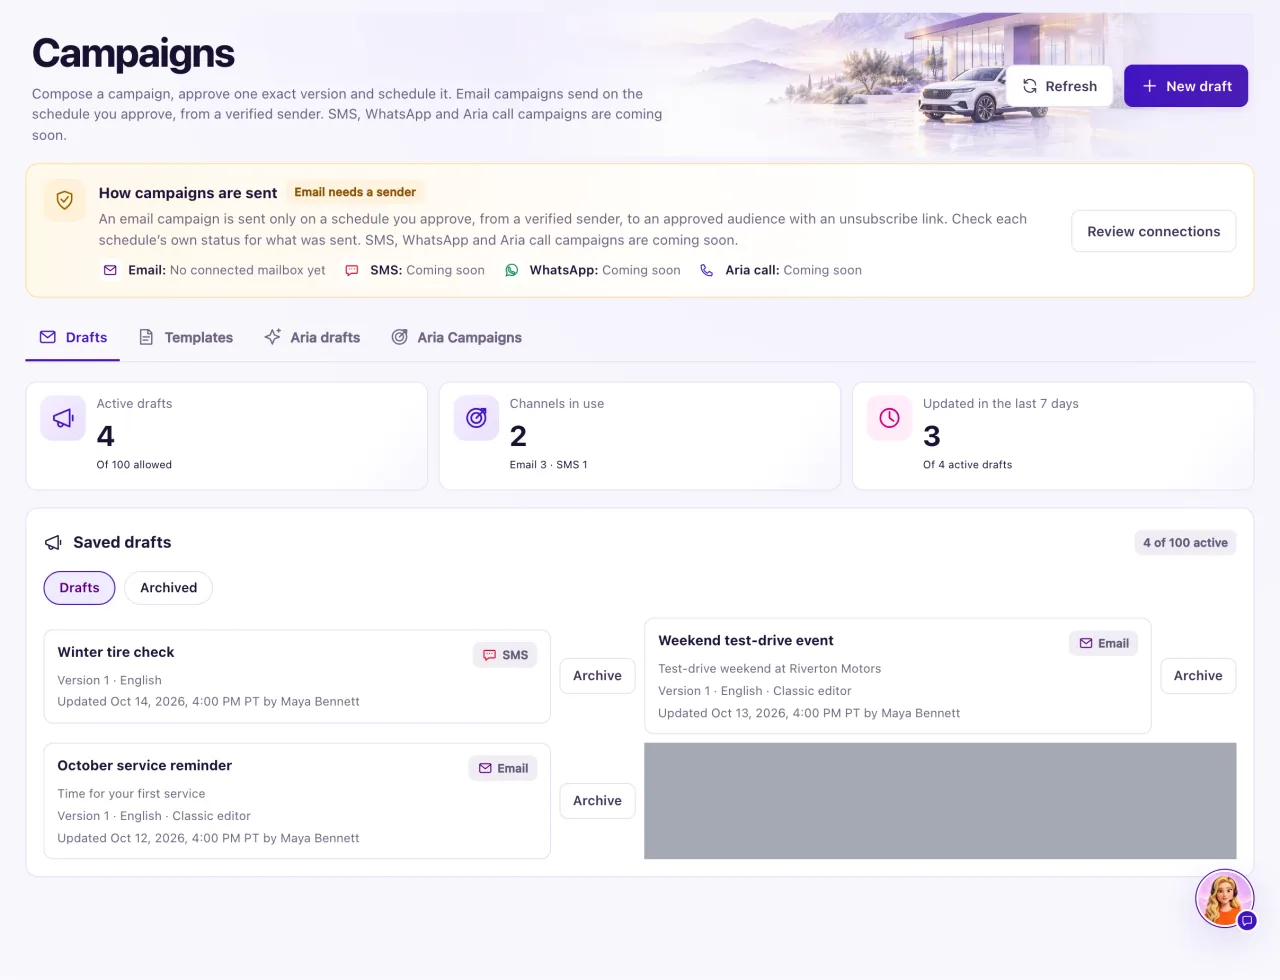Click the SMS chat bubble status icon

coord(352,270)
